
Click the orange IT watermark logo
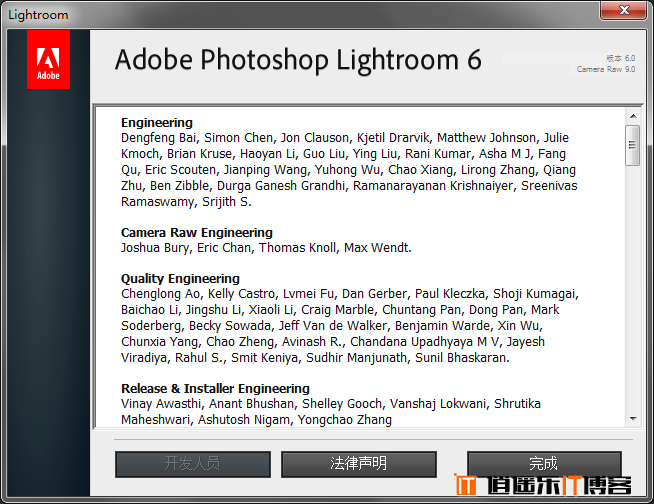pyautogui.click(x=465, y=484)
